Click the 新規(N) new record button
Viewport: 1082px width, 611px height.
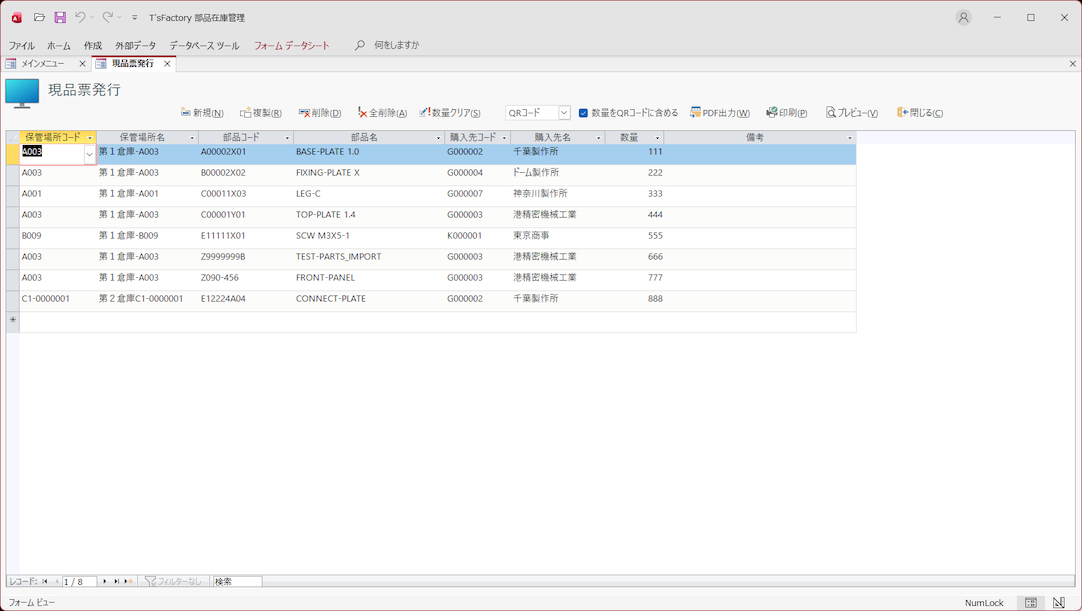pos(202,113)
